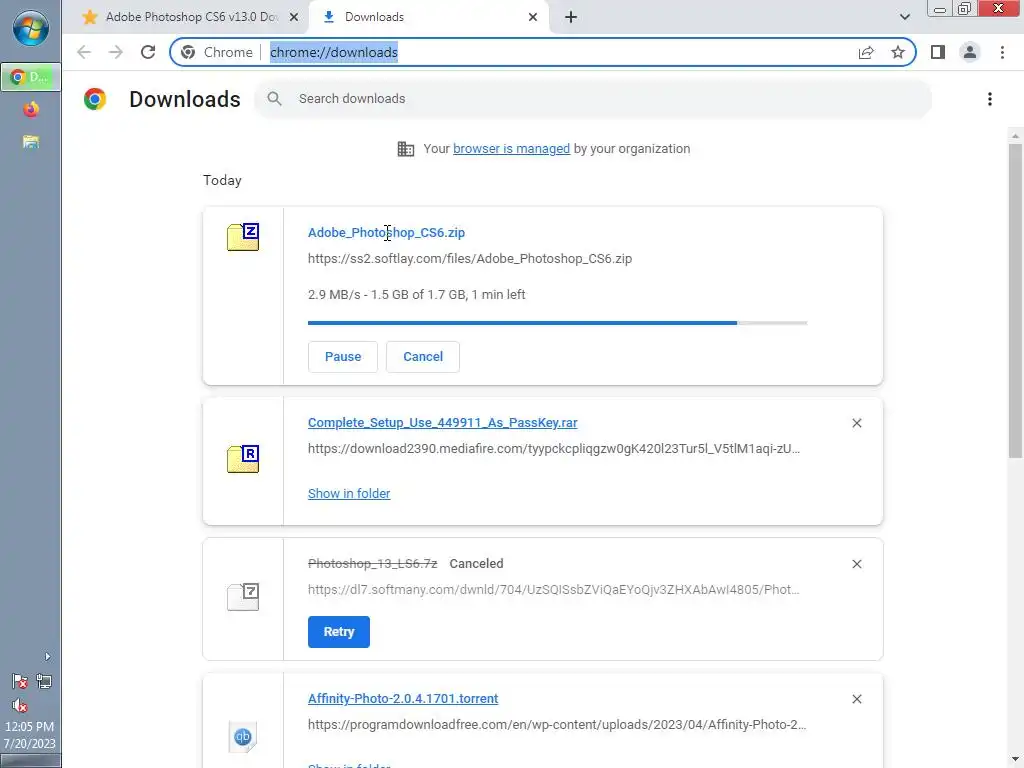Expand the tab search chevron
Viewport: 1024px width, 768px height.
[904, 17]
